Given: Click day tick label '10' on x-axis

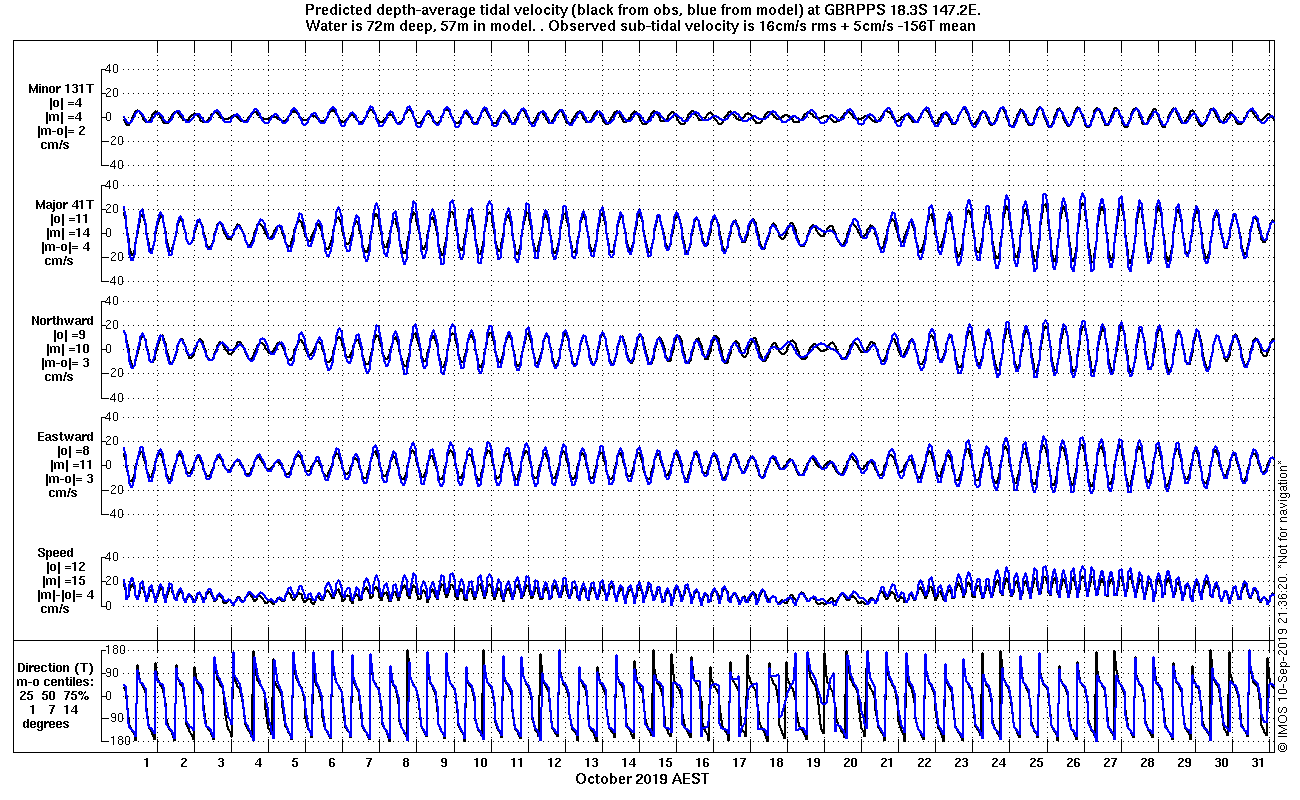Looking at the screenshot, I should coord(481,763).
